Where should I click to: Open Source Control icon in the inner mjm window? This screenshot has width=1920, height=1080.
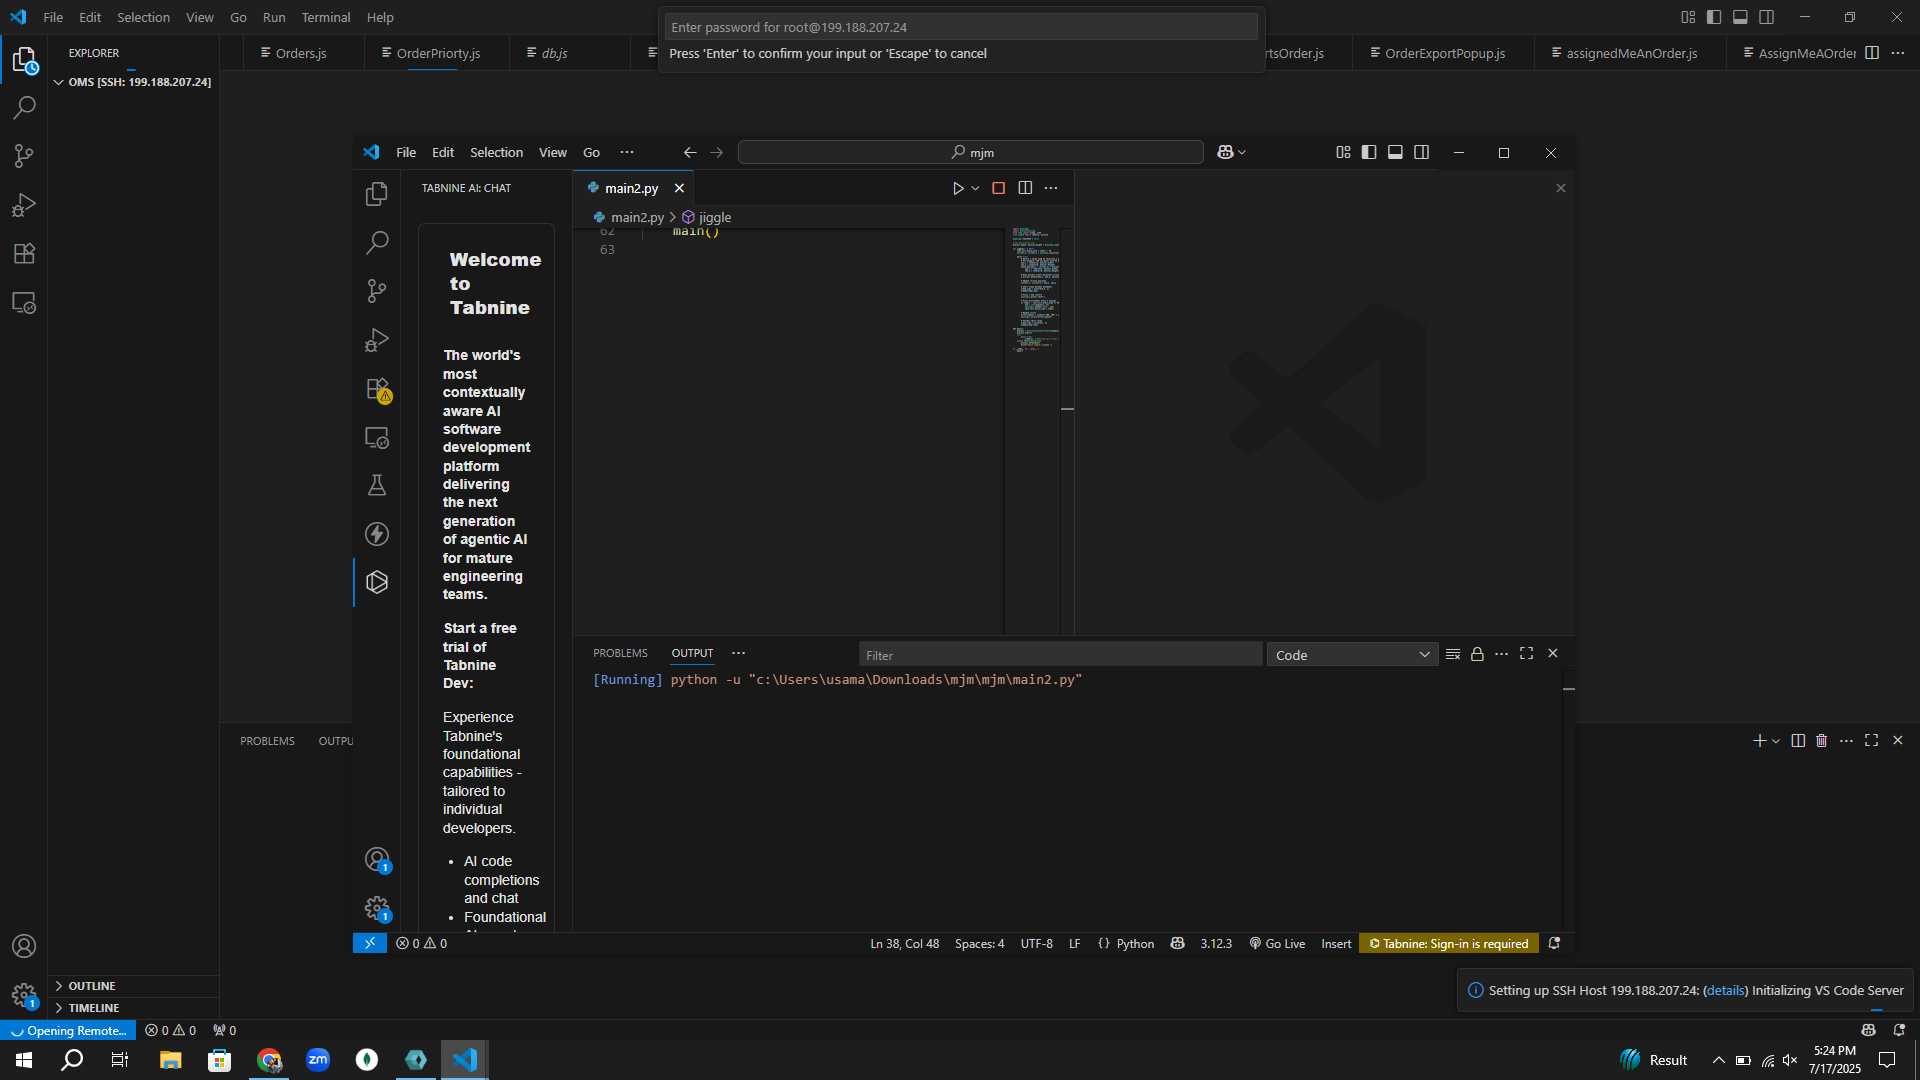click(377, 291)
